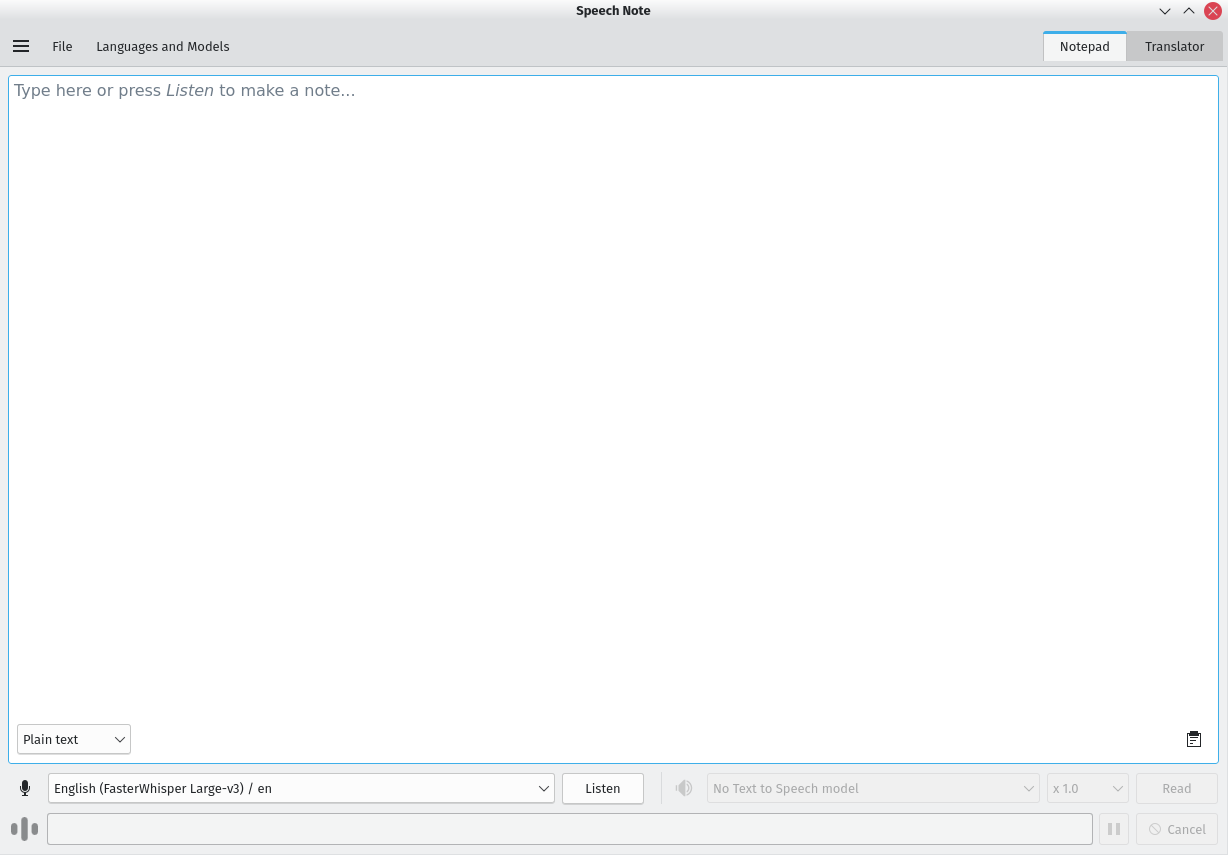Click the Cancel button

1177,829
